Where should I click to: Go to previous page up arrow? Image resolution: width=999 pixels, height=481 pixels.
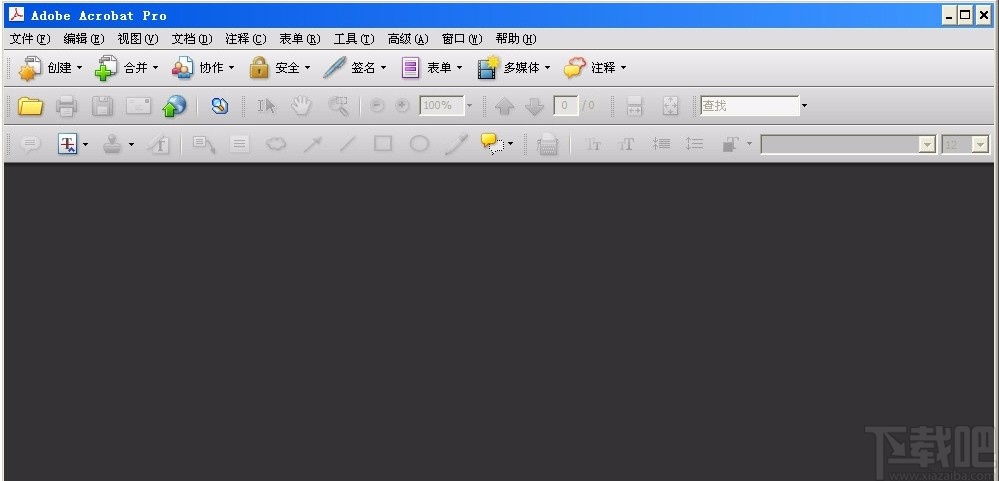pos(505,106)
